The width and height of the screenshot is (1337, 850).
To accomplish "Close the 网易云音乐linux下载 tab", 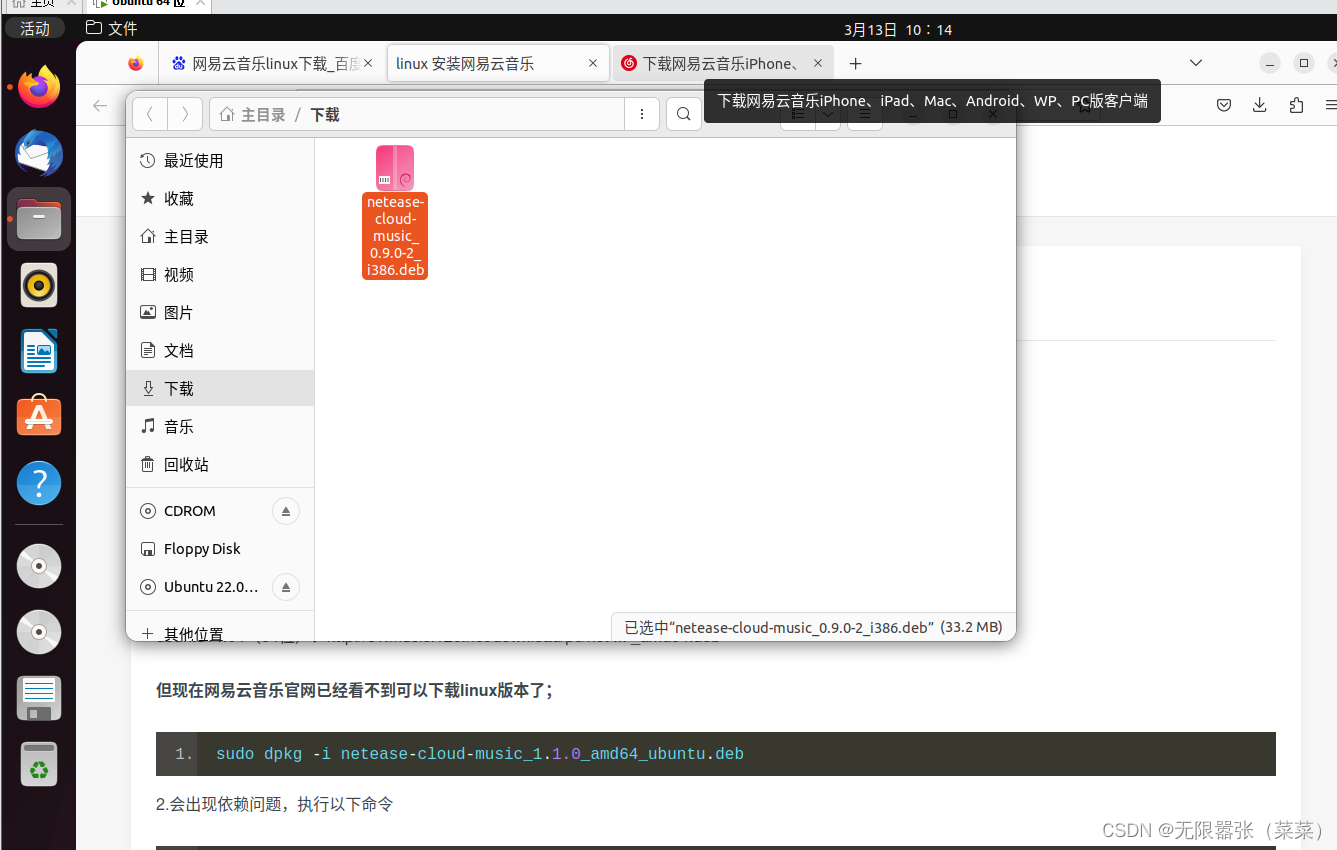I will pos(368,63).
